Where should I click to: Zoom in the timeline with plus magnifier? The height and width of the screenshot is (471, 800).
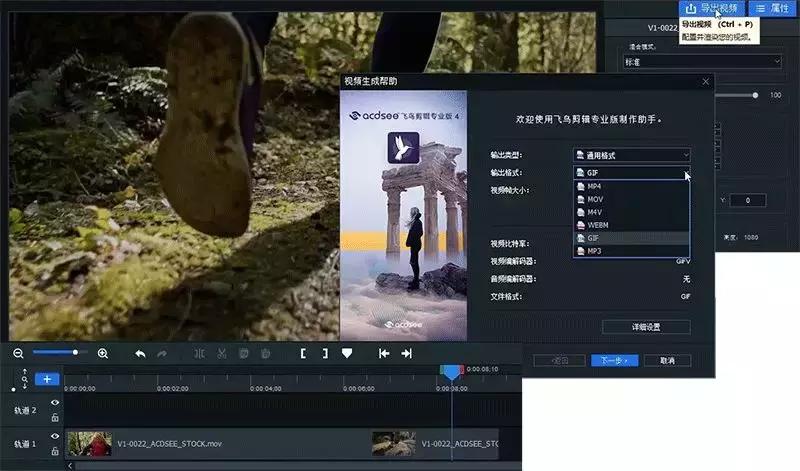103,353
